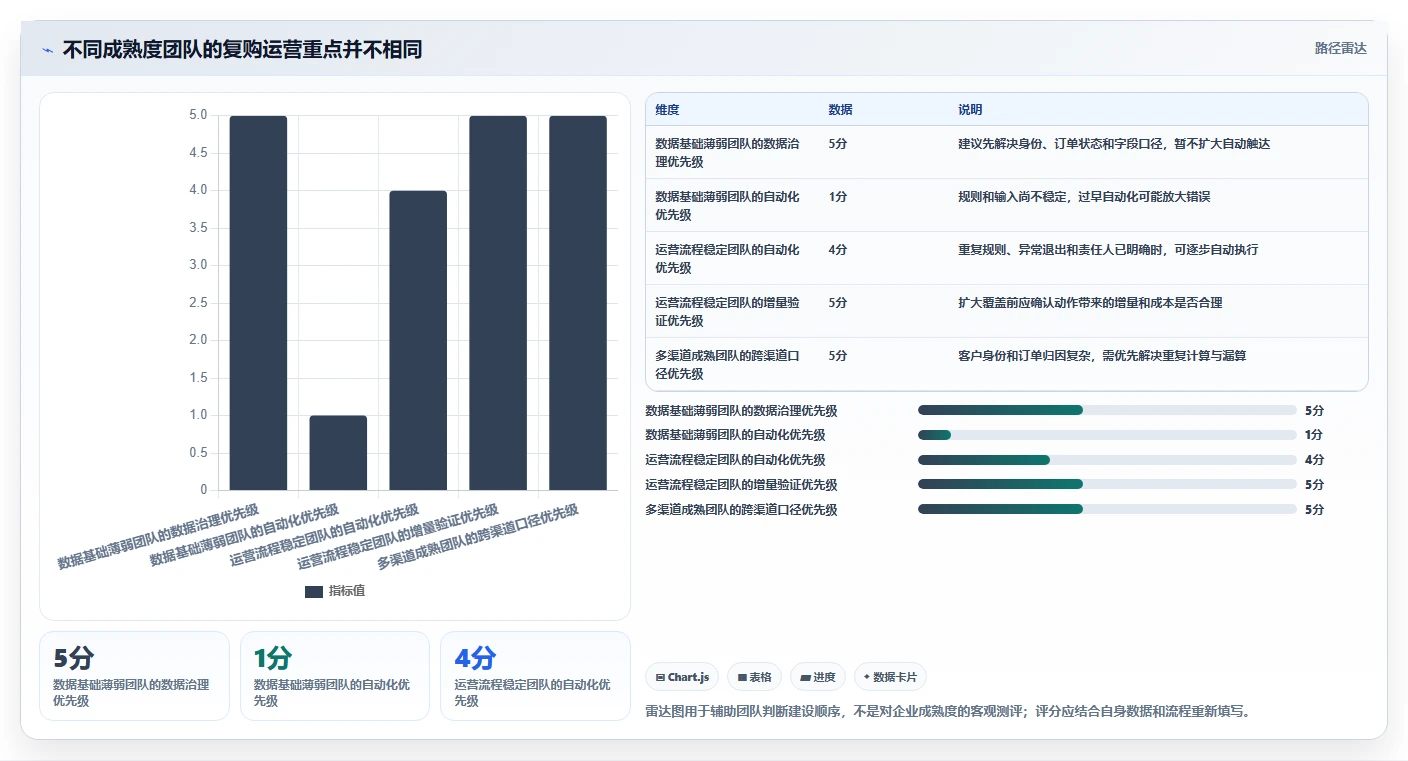Click the 1分 value in the table
Viewport: 1408px width, 761px height.
pos(838,197)
